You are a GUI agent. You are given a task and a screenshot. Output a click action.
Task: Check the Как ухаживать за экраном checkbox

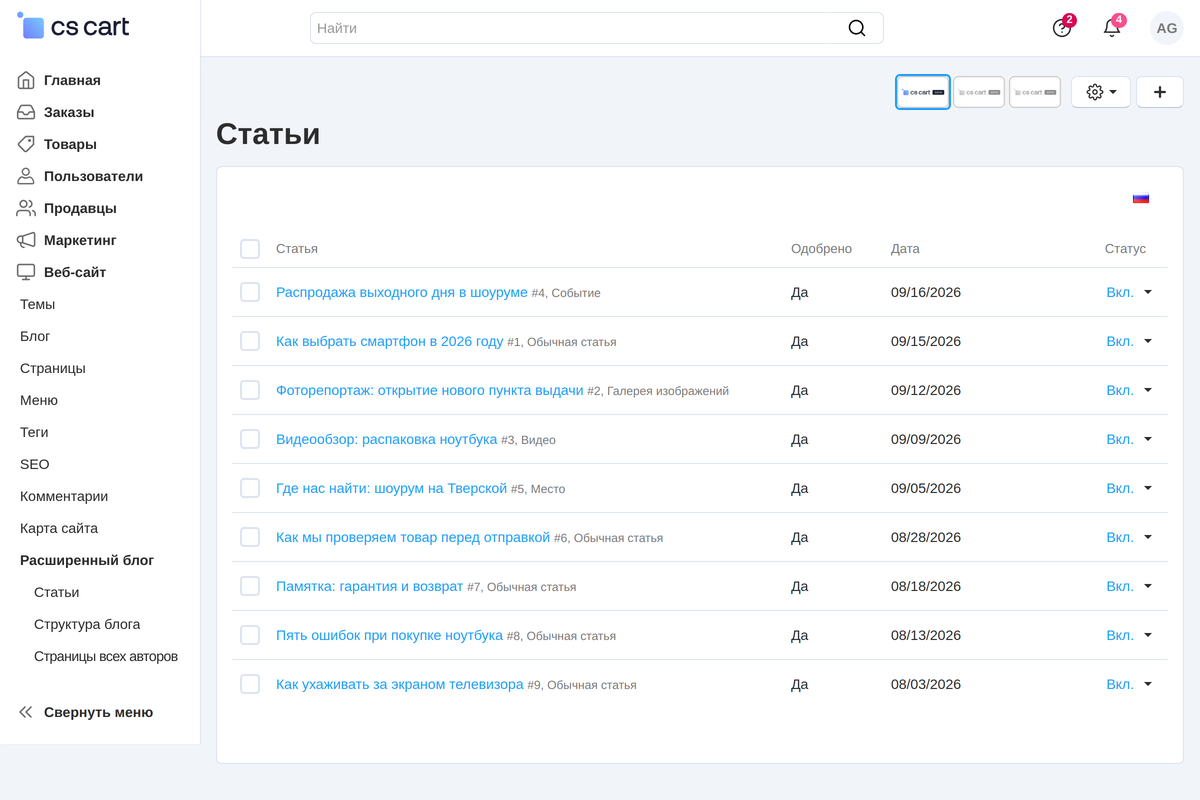(x=250, y=684)
